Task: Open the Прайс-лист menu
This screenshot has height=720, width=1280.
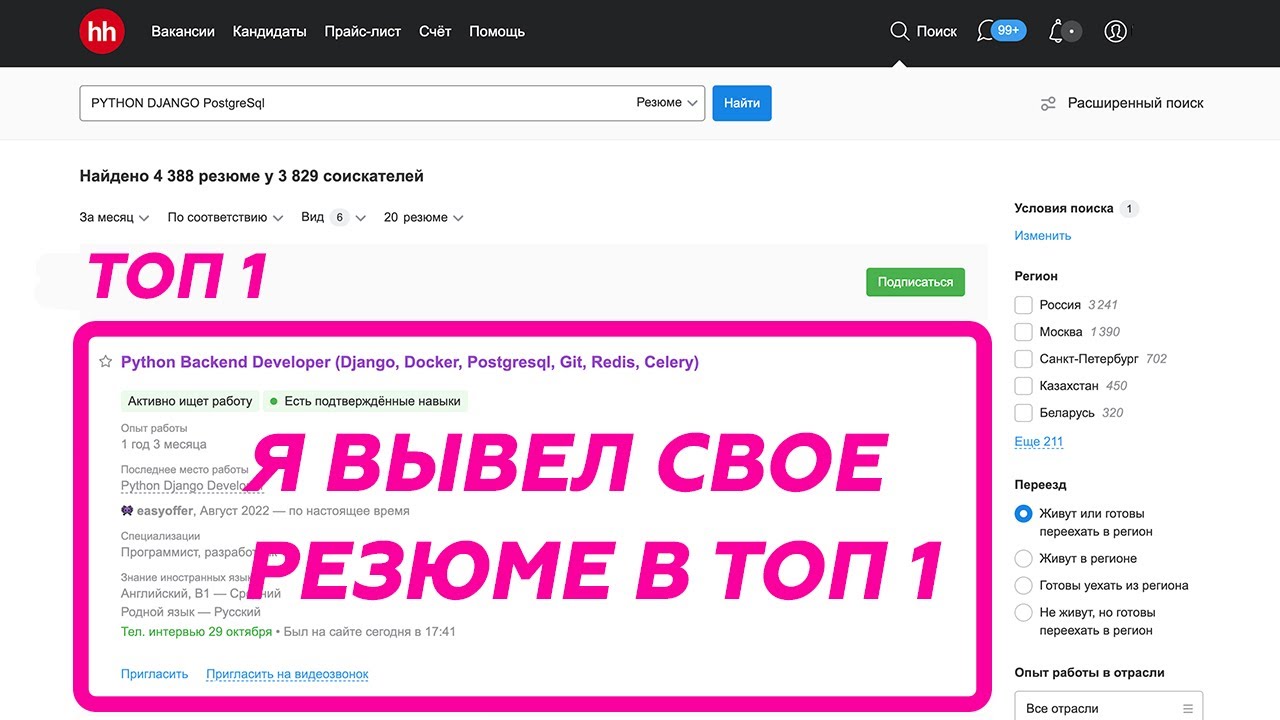Action: 362,31
